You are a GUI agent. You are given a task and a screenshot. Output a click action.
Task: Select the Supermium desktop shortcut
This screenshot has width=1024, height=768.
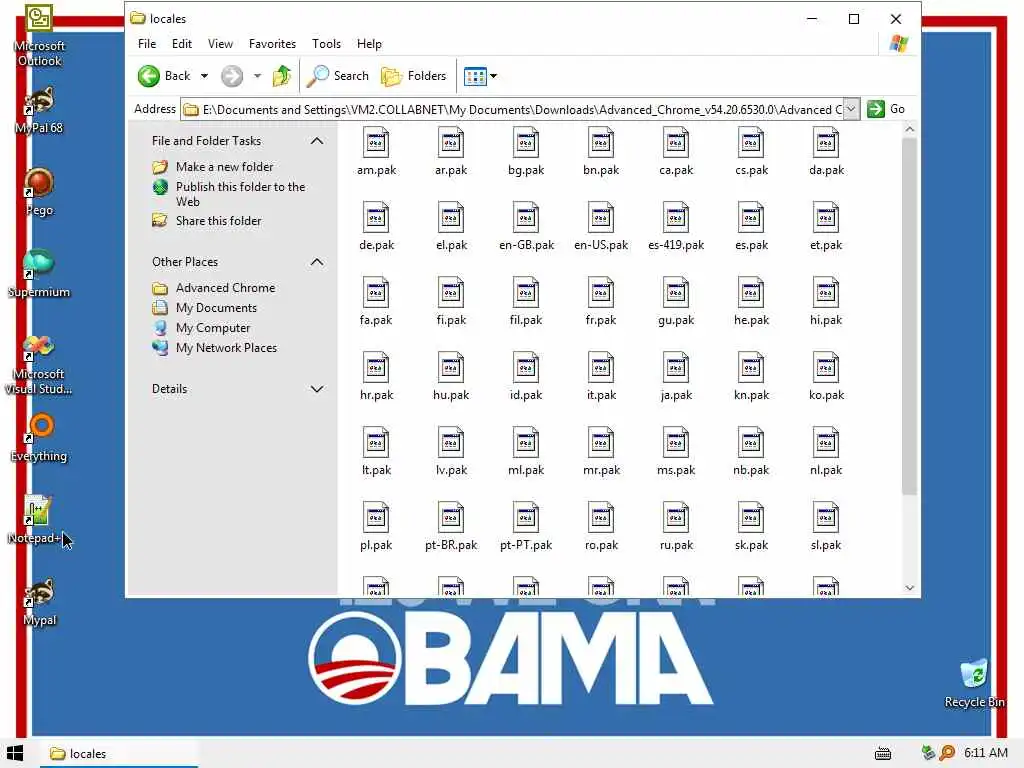coord(39,274)
